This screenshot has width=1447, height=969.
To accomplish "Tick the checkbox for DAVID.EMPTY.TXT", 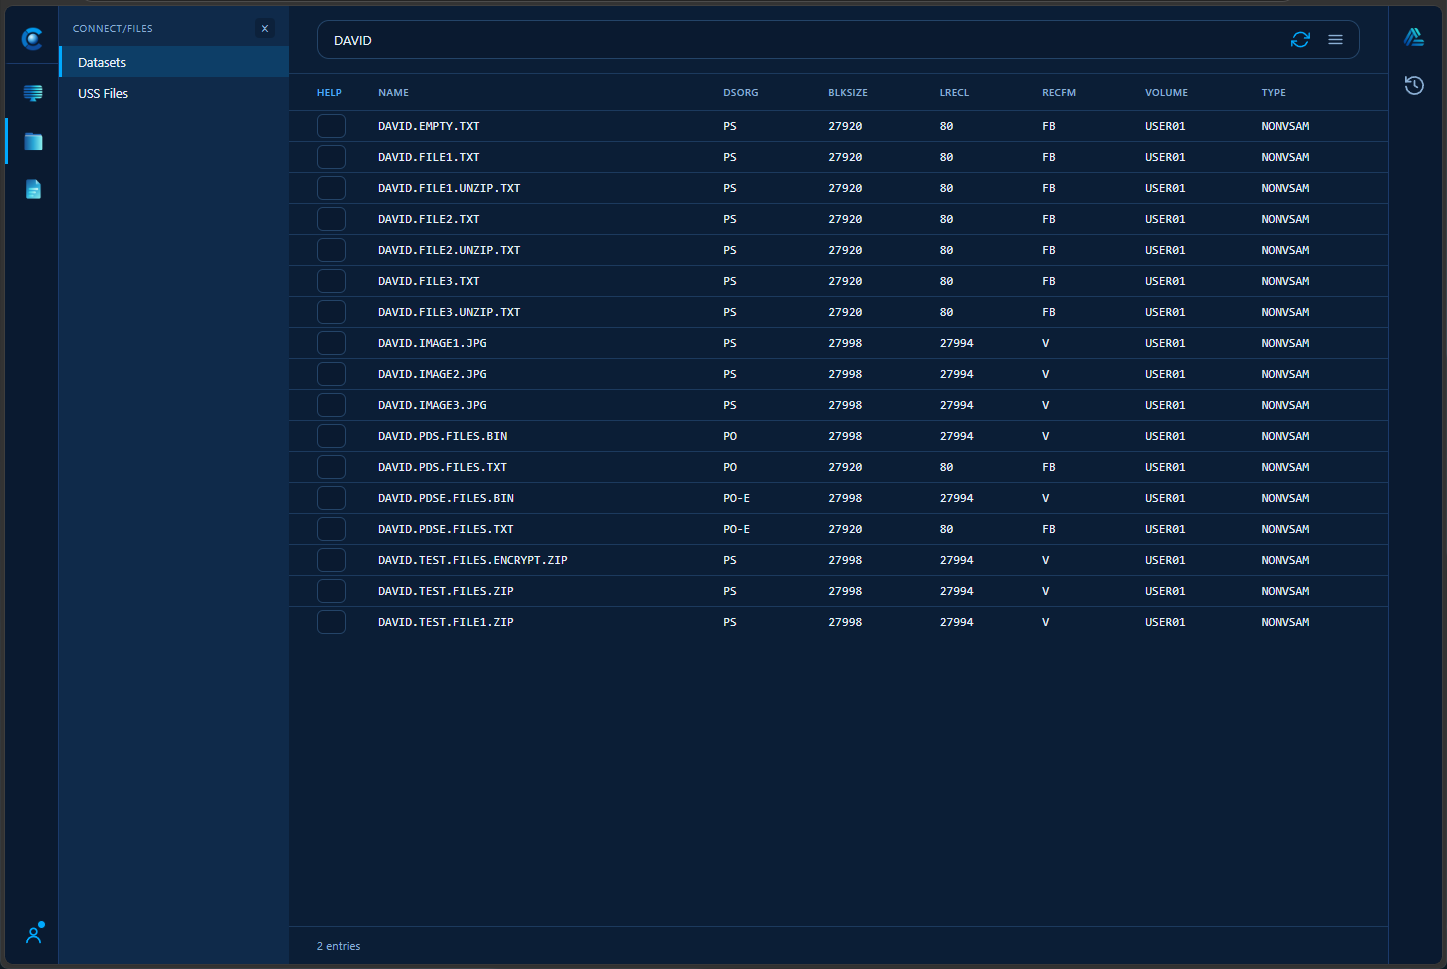I will (x=331, y=126).
